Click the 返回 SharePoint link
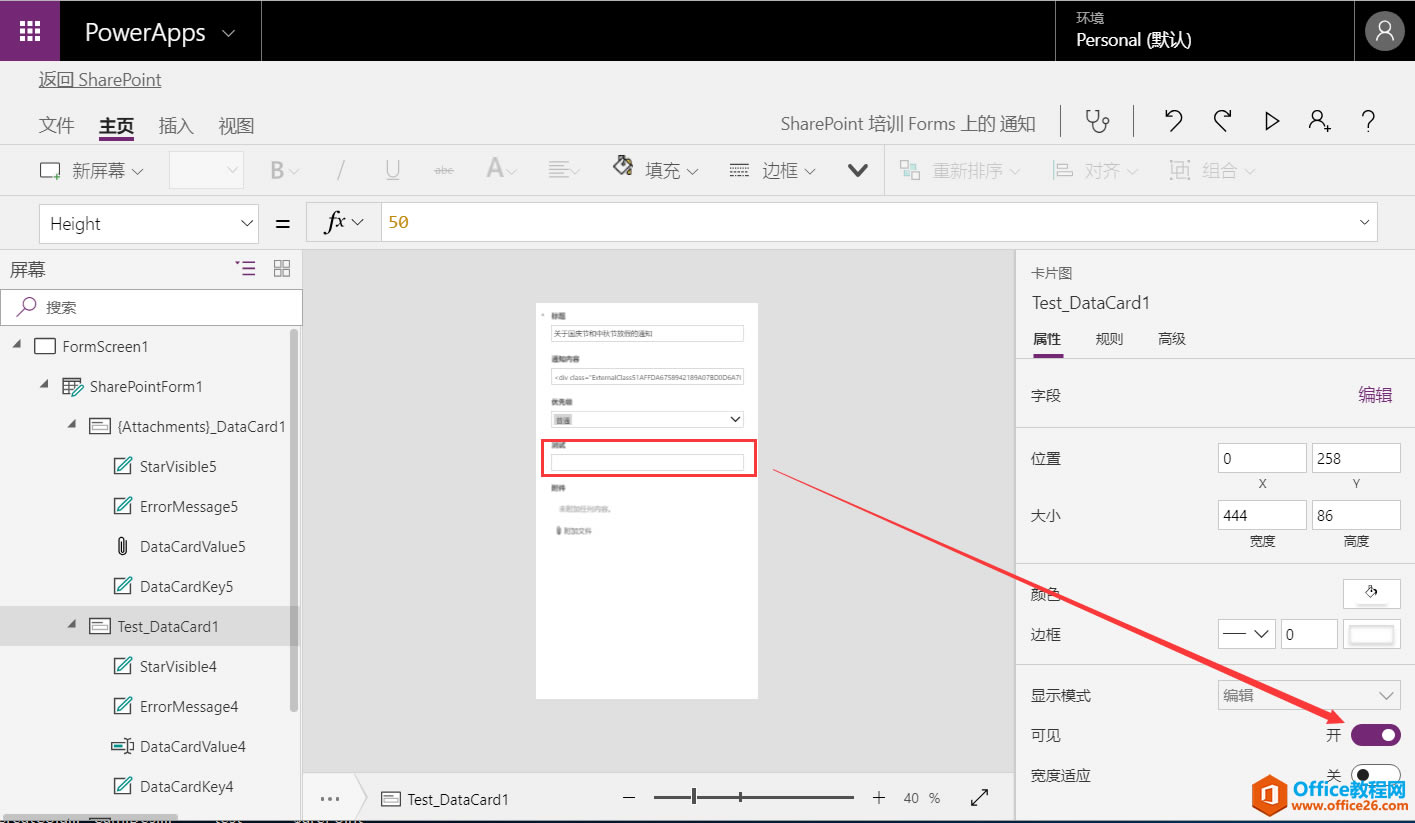Image resolution: width=1415 pixels, height=823 pixels. coord(99,79)
